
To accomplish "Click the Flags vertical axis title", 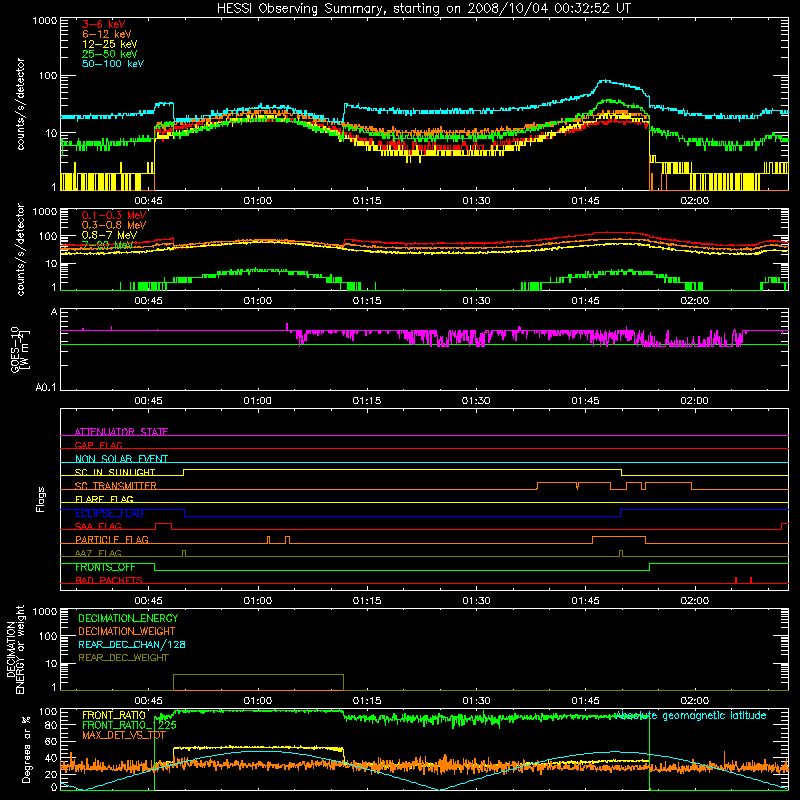I will pos(40,499).
